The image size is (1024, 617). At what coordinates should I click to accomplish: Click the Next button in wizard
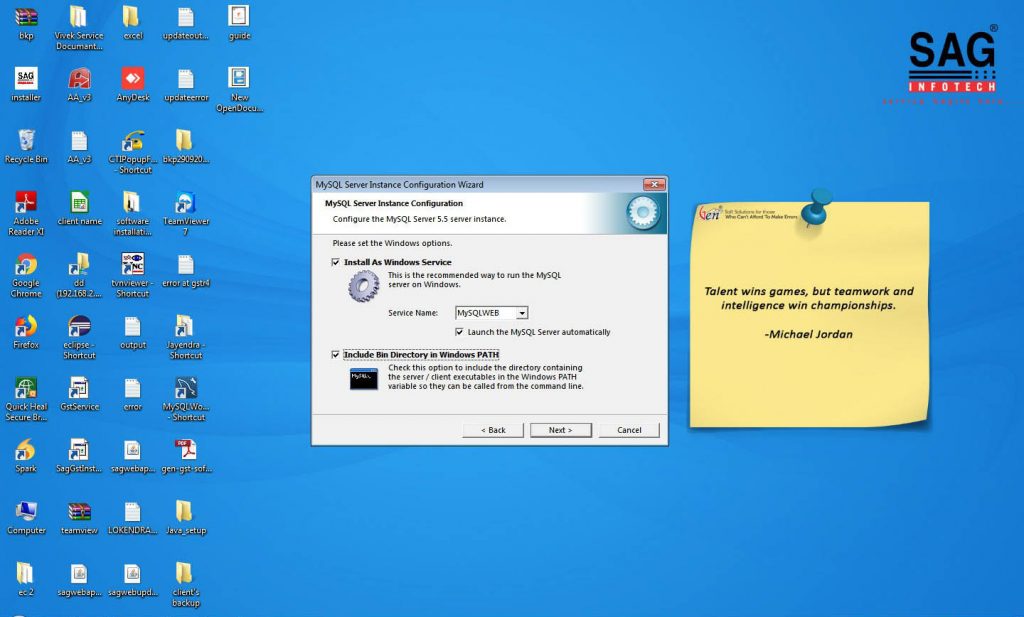point(560,430)
